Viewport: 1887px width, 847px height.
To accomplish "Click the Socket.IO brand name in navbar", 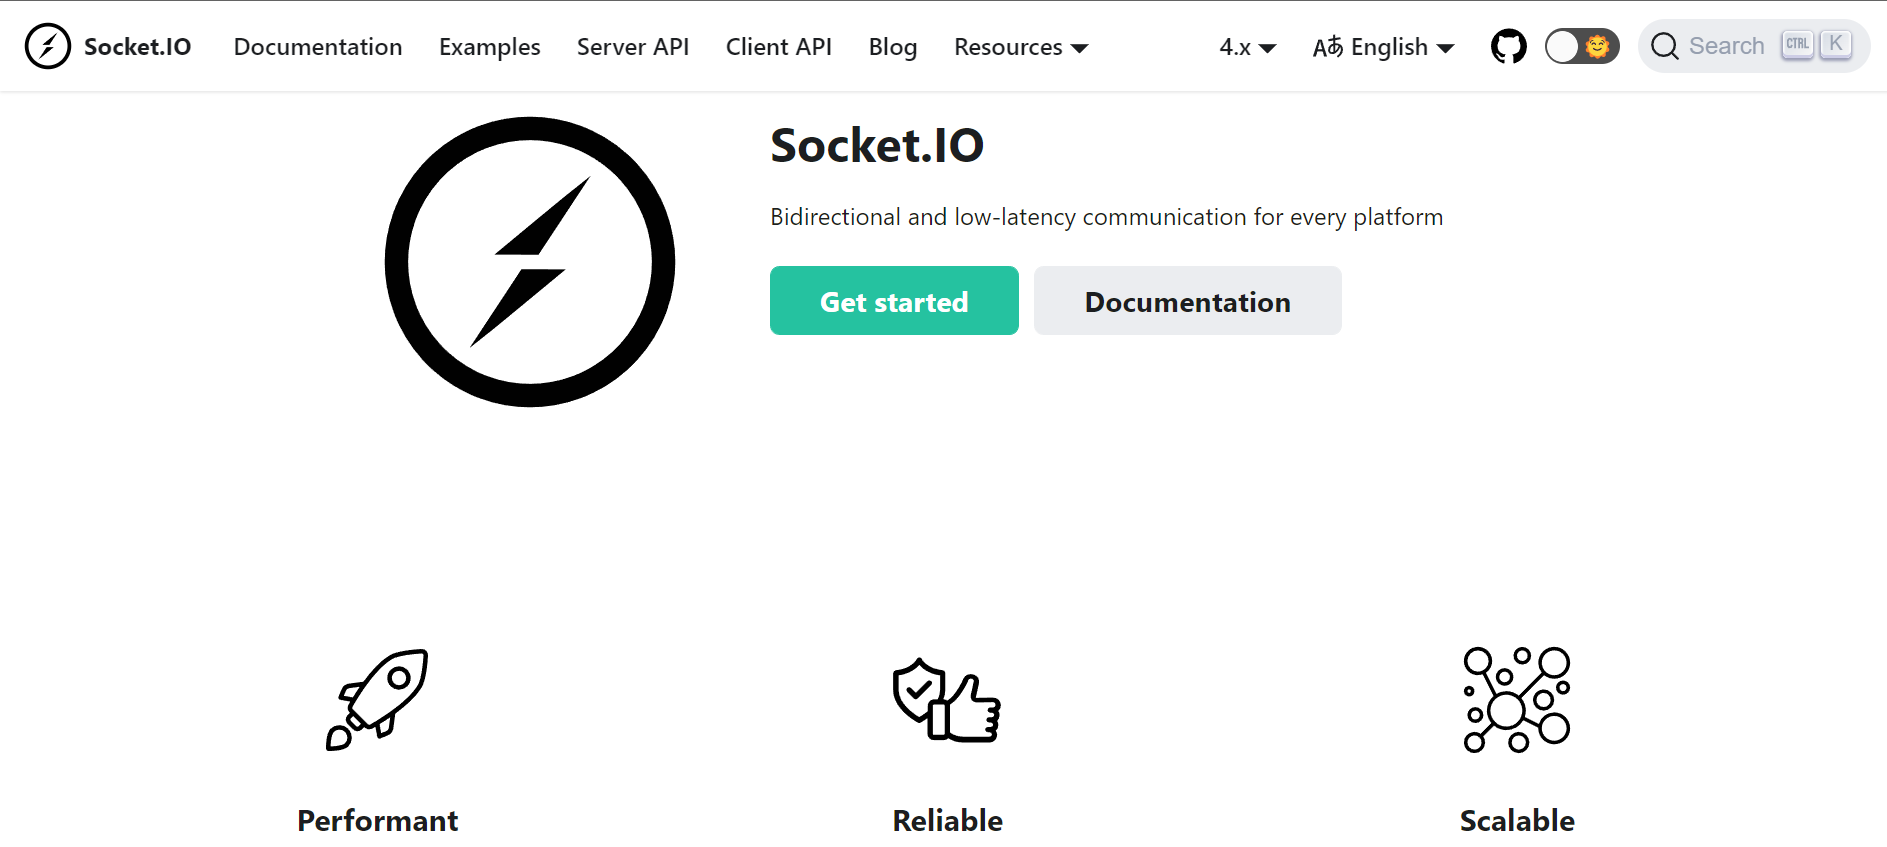I will [138, 47].
